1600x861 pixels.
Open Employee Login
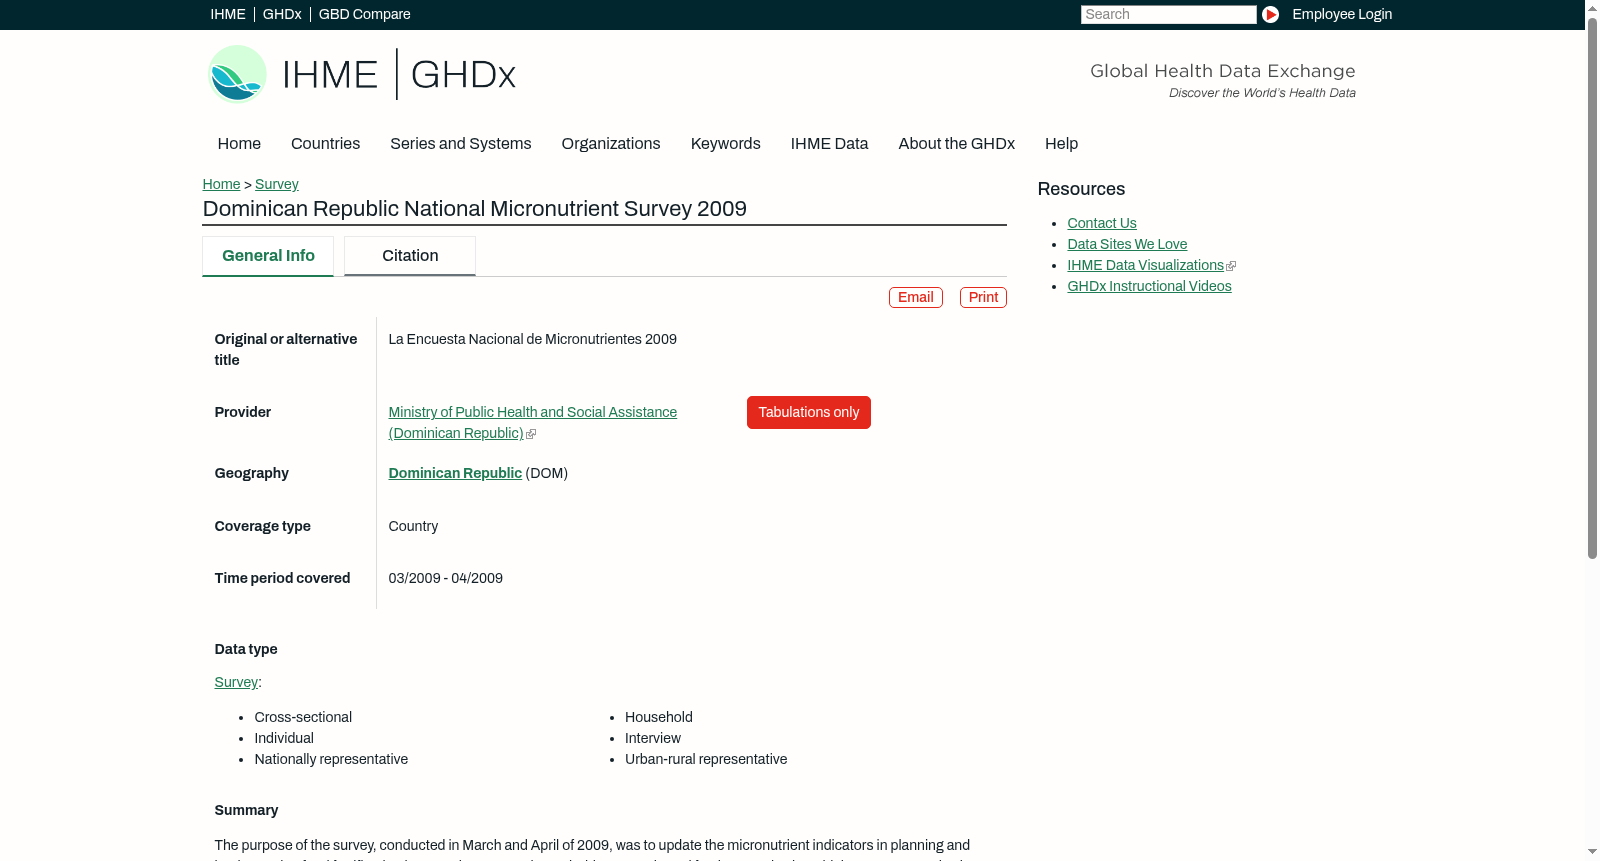1342,14
